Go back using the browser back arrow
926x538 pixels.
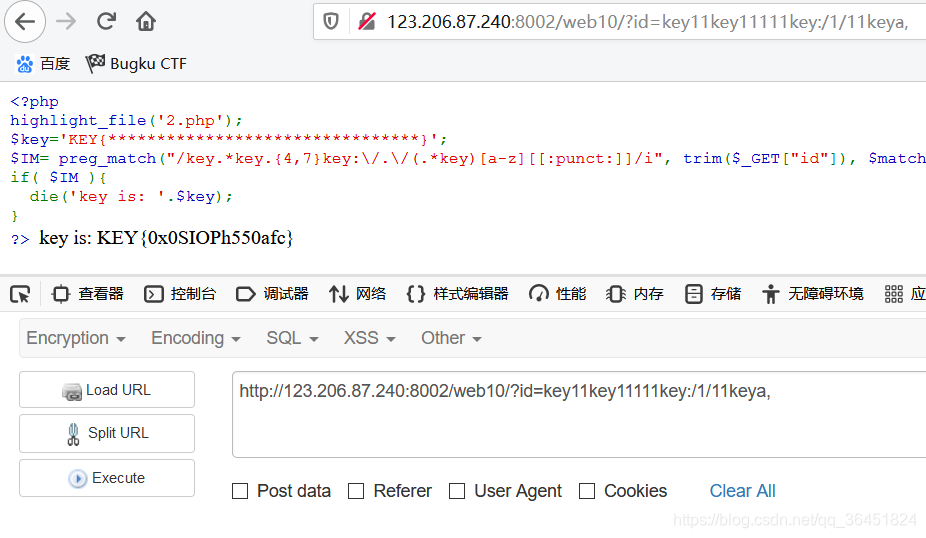pyautogui.click(x=25, y=22)
